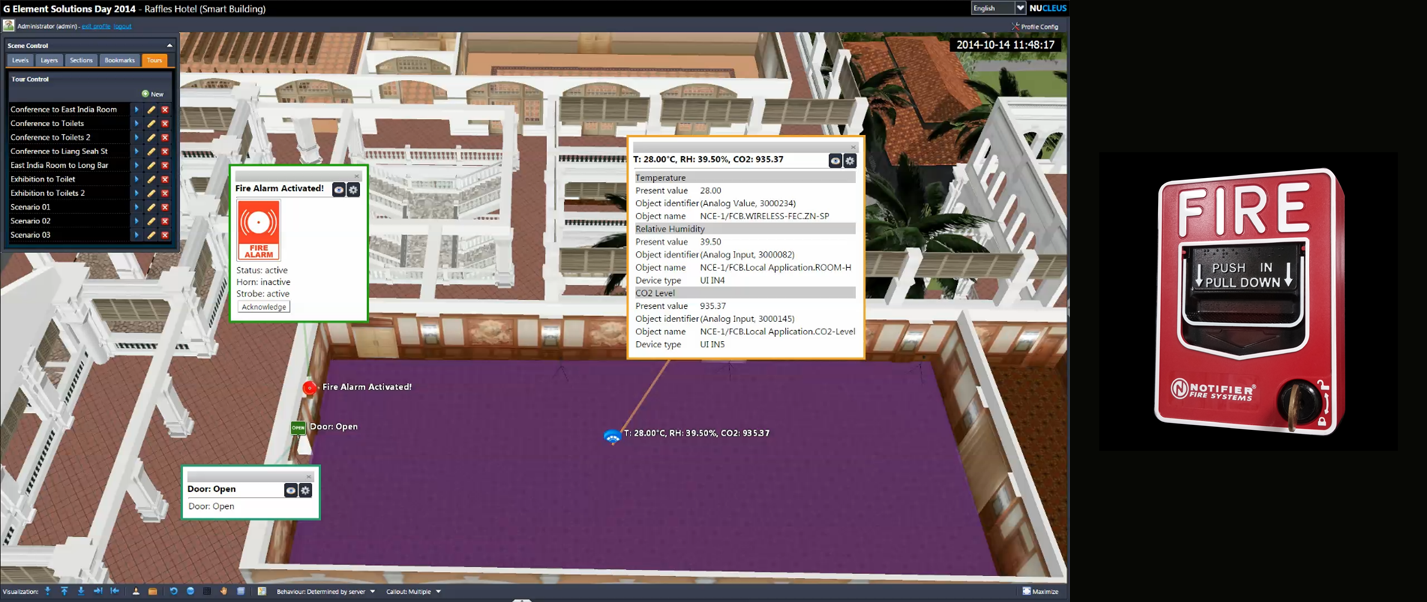Open Profile Config
Screen dimensions: 1427x602
pyautogui.click(x=1035, y=27)
